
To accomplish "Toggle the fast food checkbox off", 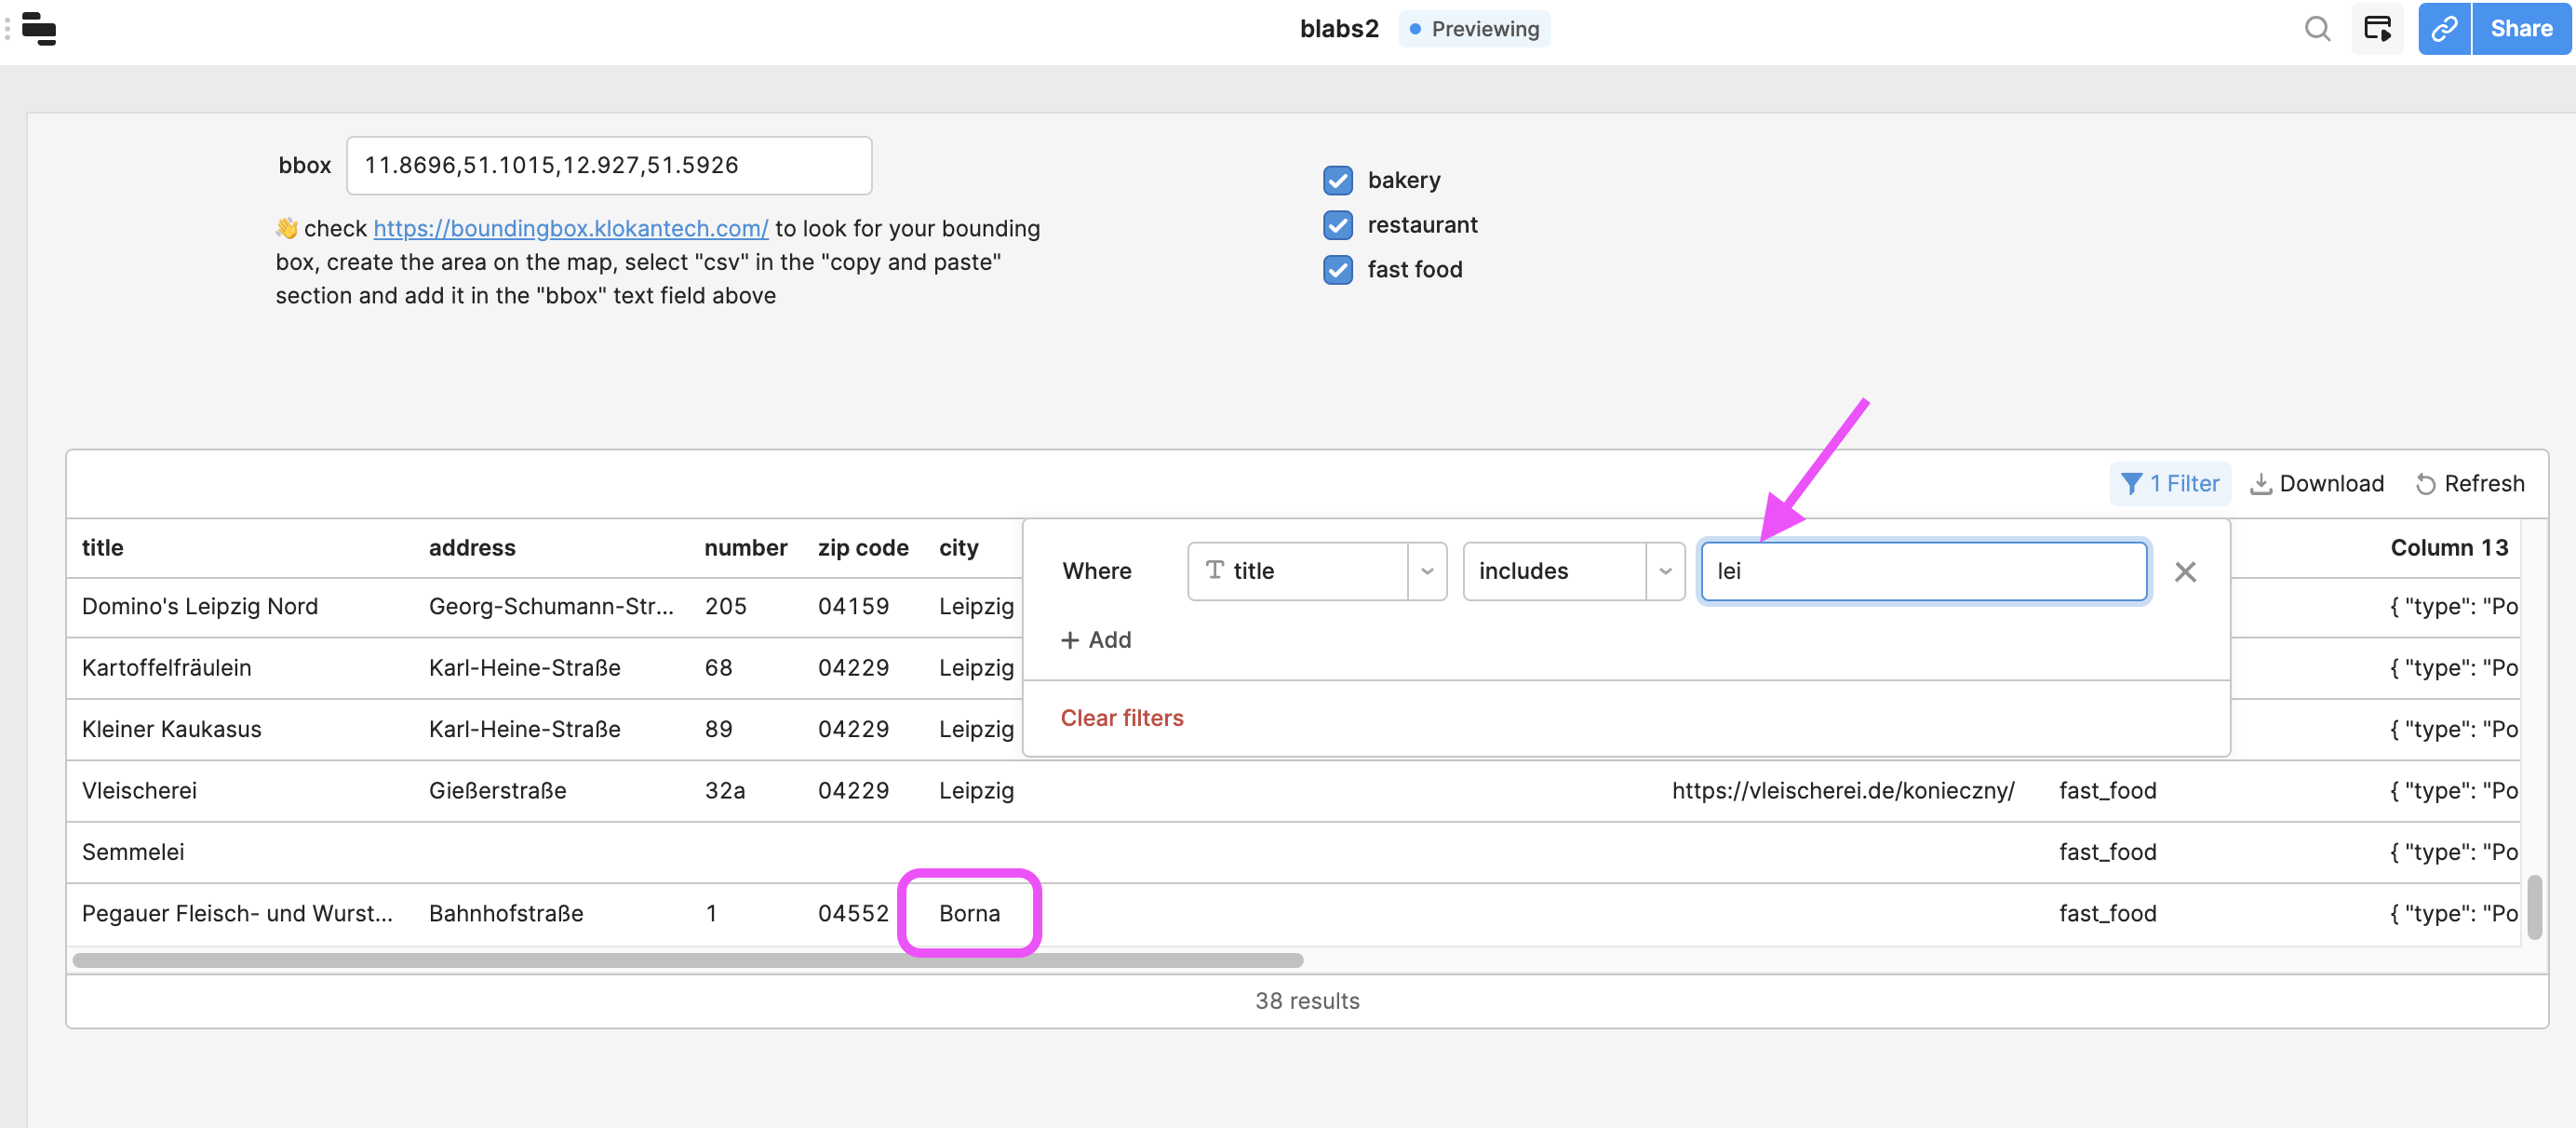I will click(x=1338, y=269).
